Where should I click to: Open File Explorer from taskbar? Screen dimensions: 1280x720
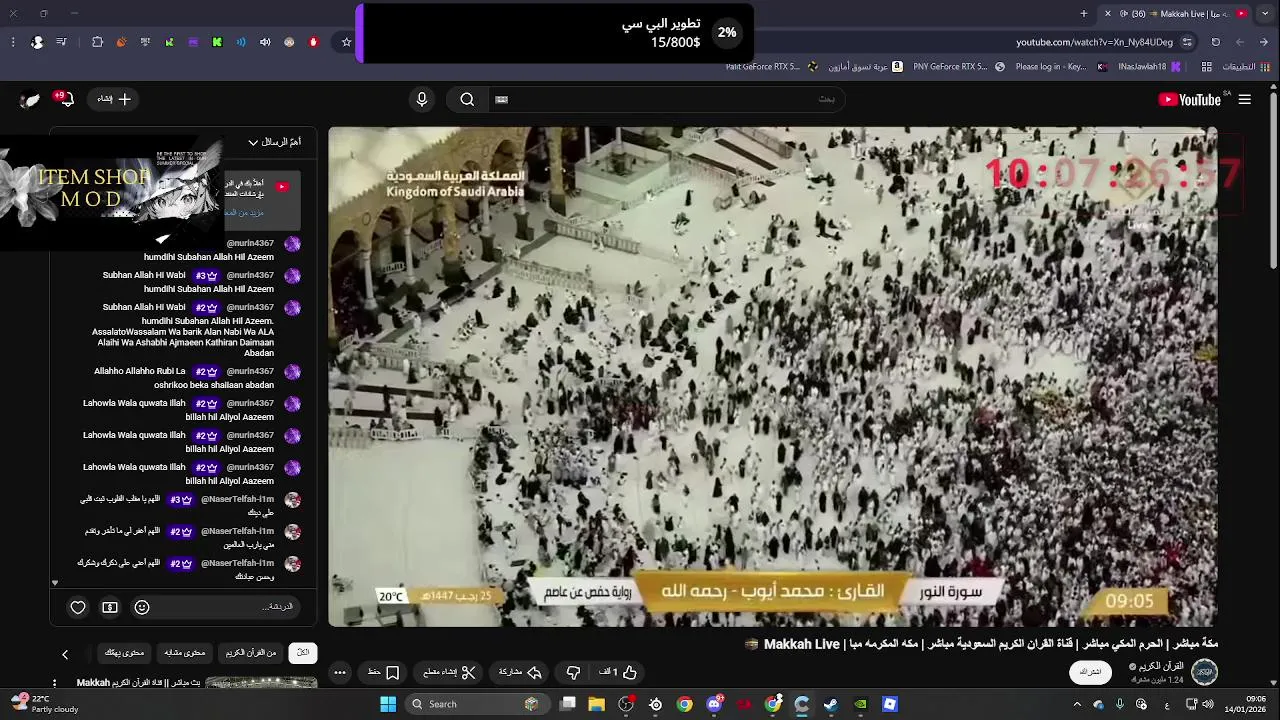[597, 704]
